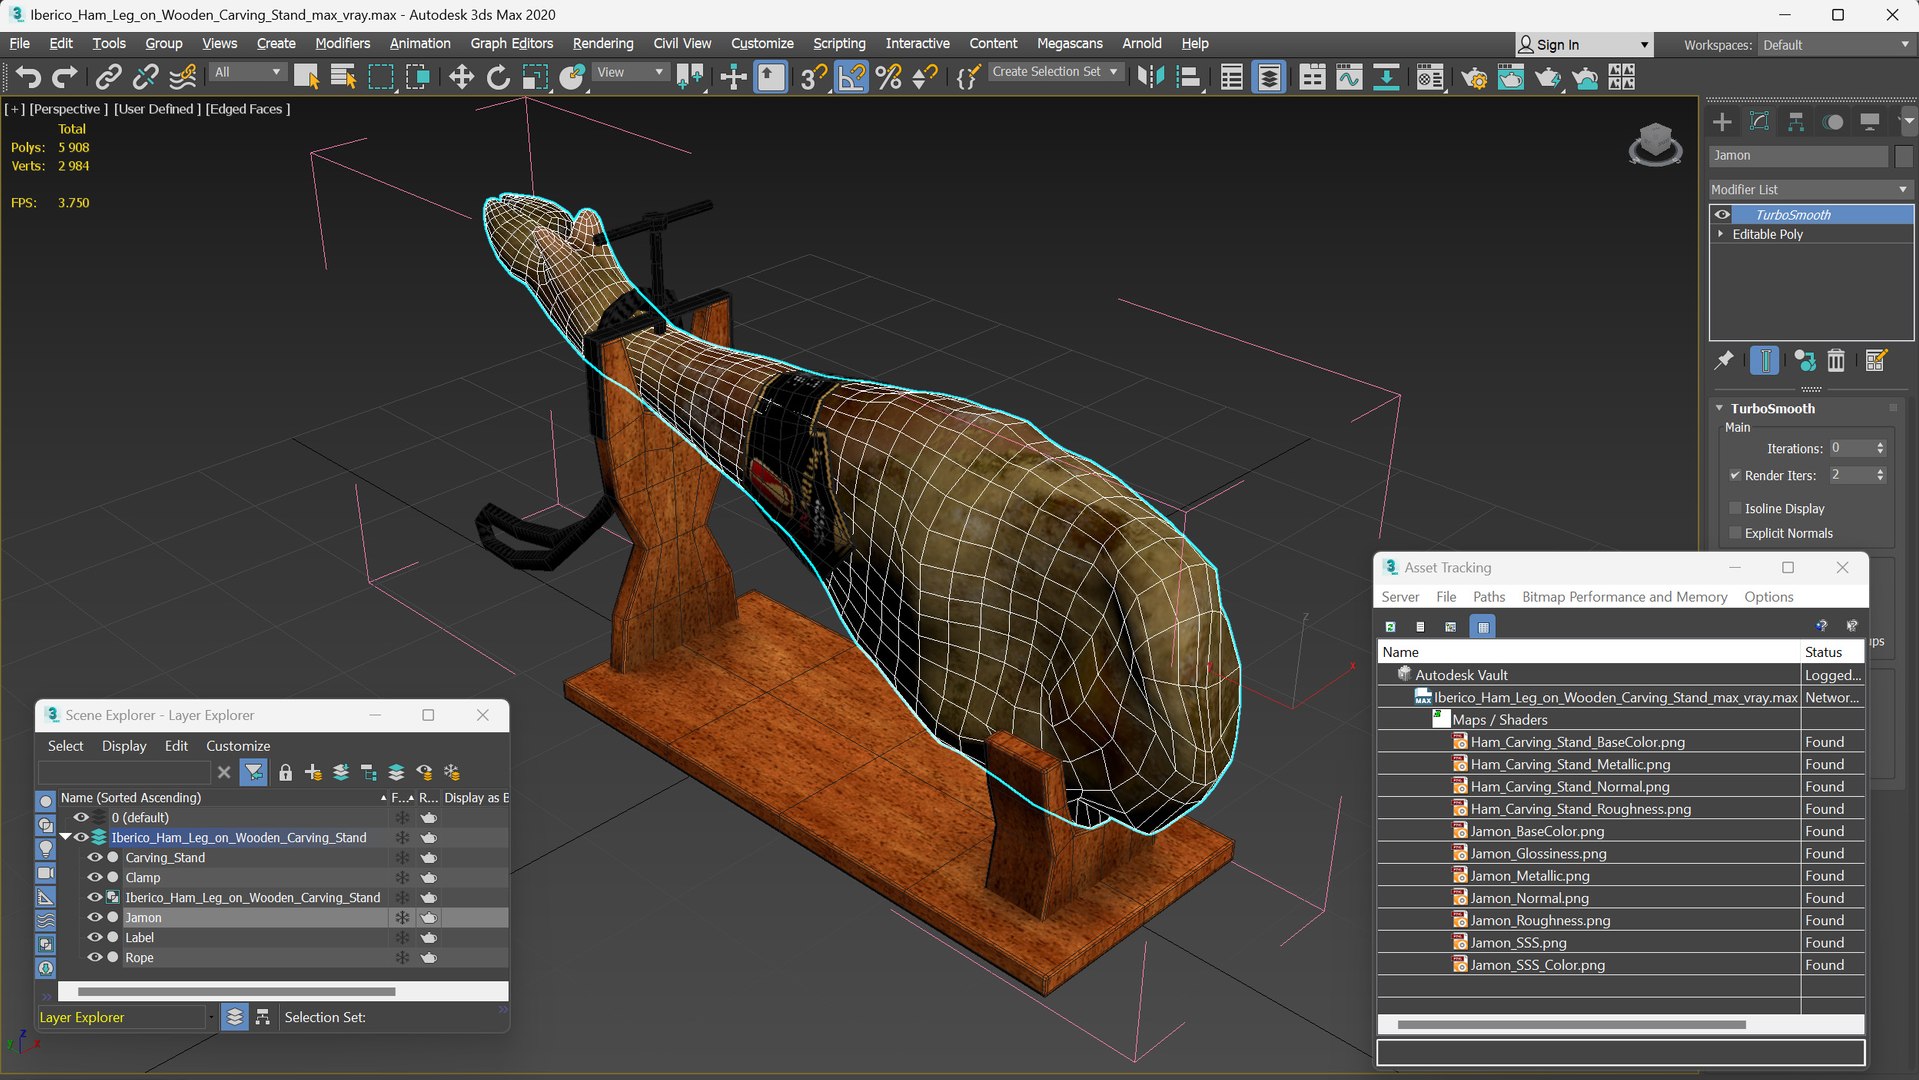Image resolution: width=1919 pixels, height=1080 pixels.
Task: Enable the Explicit Normals checkbox
Action: [x=1736, y=533]
